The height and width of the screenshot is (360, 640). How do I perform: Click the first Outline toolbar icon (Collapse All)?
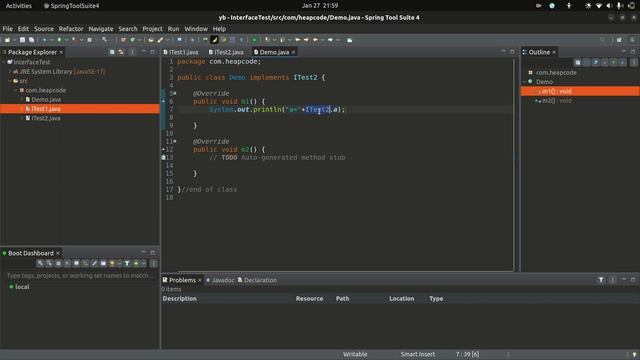click(578, 62)
